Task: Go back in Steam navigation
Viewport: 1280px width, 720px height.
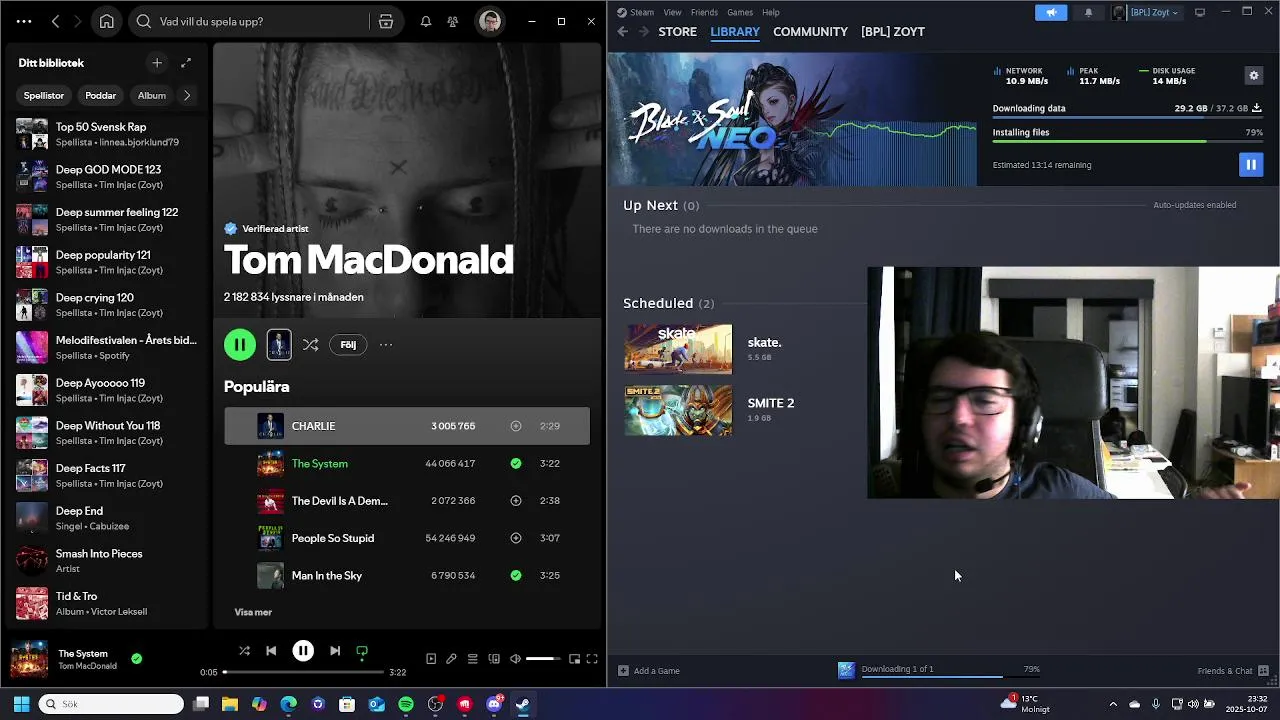Action: 622,32
